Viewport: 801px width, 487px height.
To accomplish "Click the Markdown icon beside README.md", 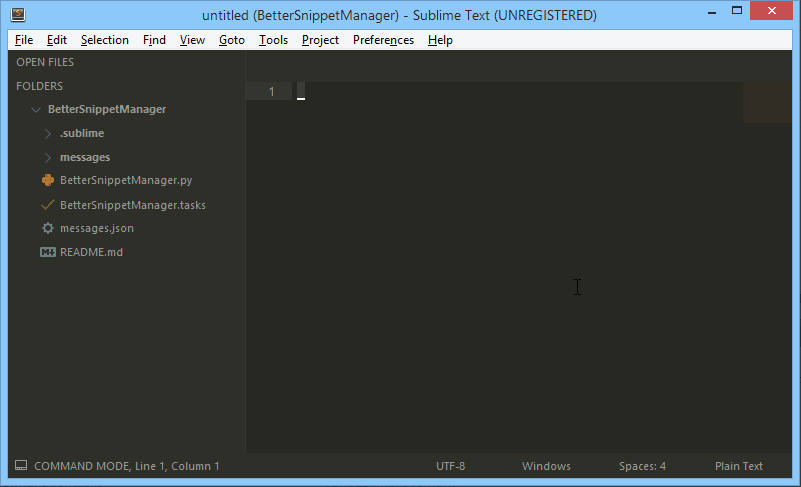I will (48, 252).
